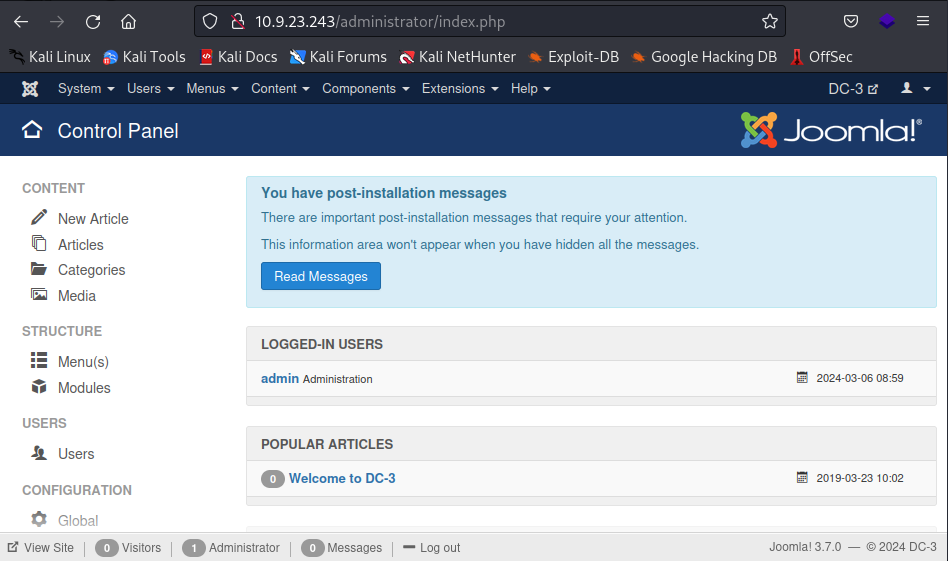The image size is (948, 561).
Task: Click the admin user link
Action: [280, 378]
